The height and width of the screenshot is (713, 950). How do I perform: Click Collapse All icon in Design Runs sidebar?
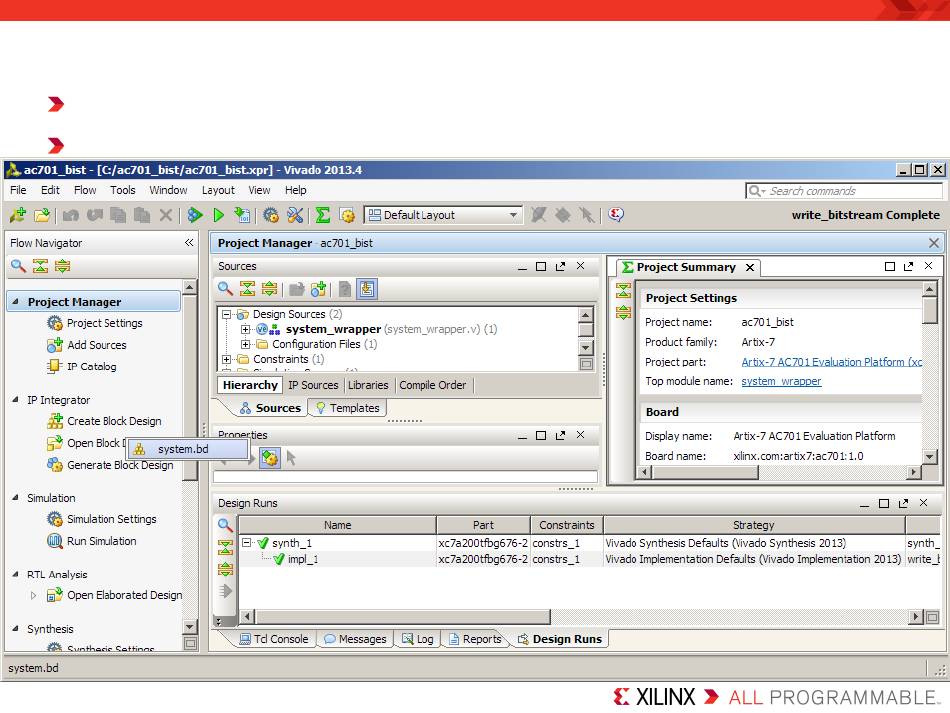[x=225, y=547]
